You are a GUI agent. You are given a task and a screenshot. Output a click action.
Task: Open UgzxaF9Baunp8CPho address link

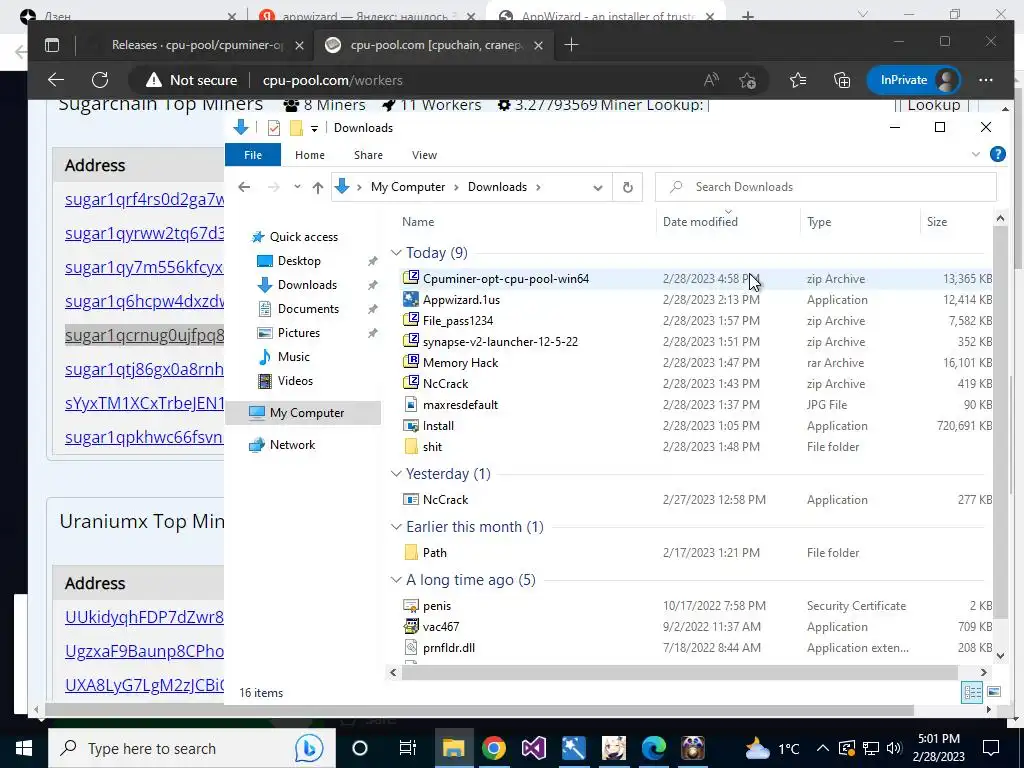(x=144, y=650)
